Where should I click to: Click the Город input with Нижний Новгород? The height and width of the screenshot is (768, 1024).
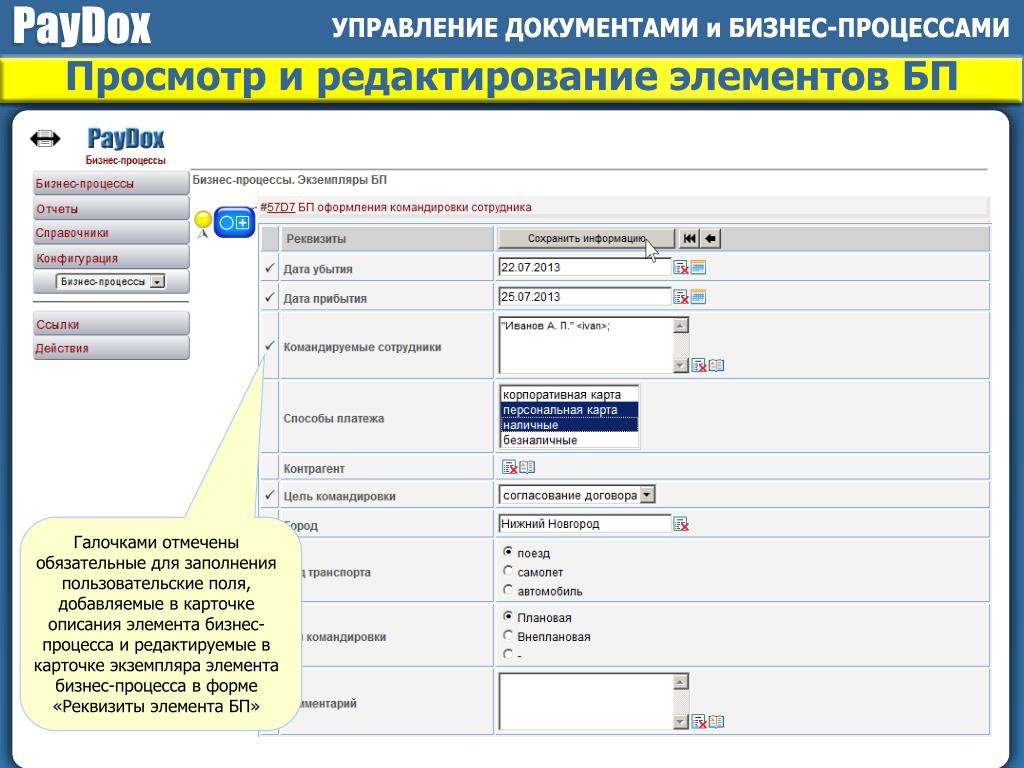click(584, 523)
